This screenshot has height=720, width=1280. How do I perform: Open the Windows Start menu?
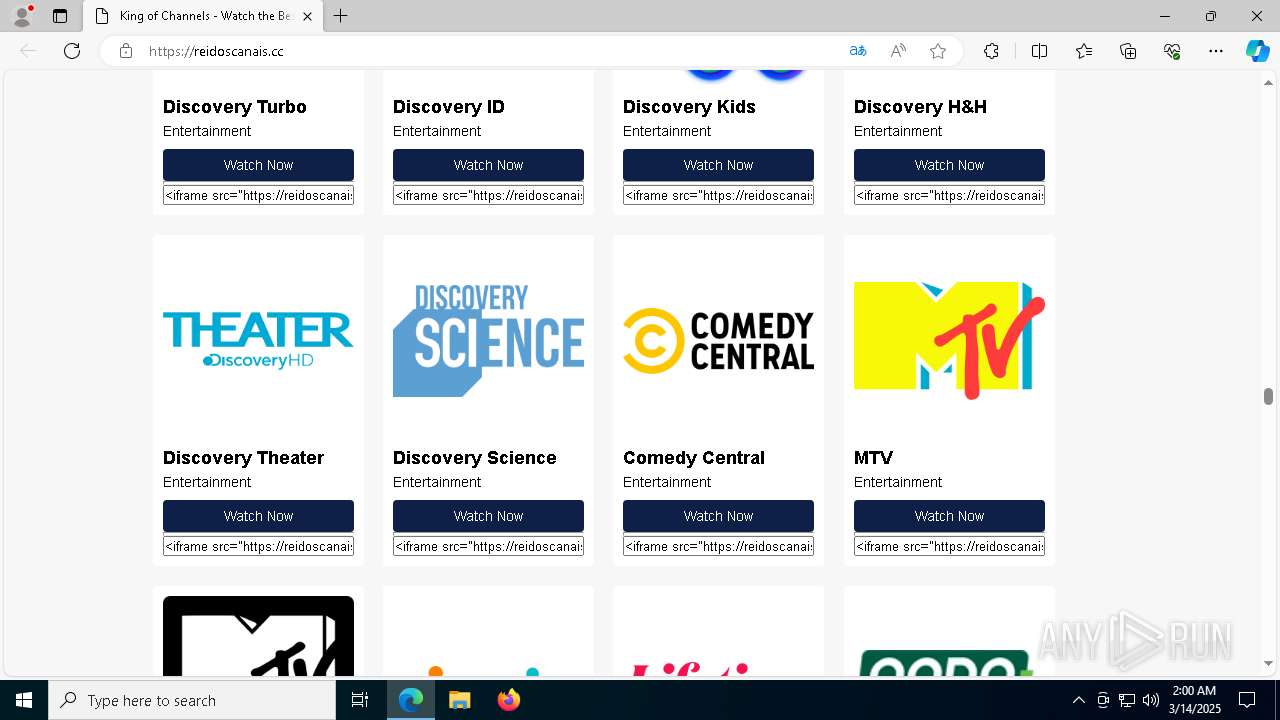24,700
